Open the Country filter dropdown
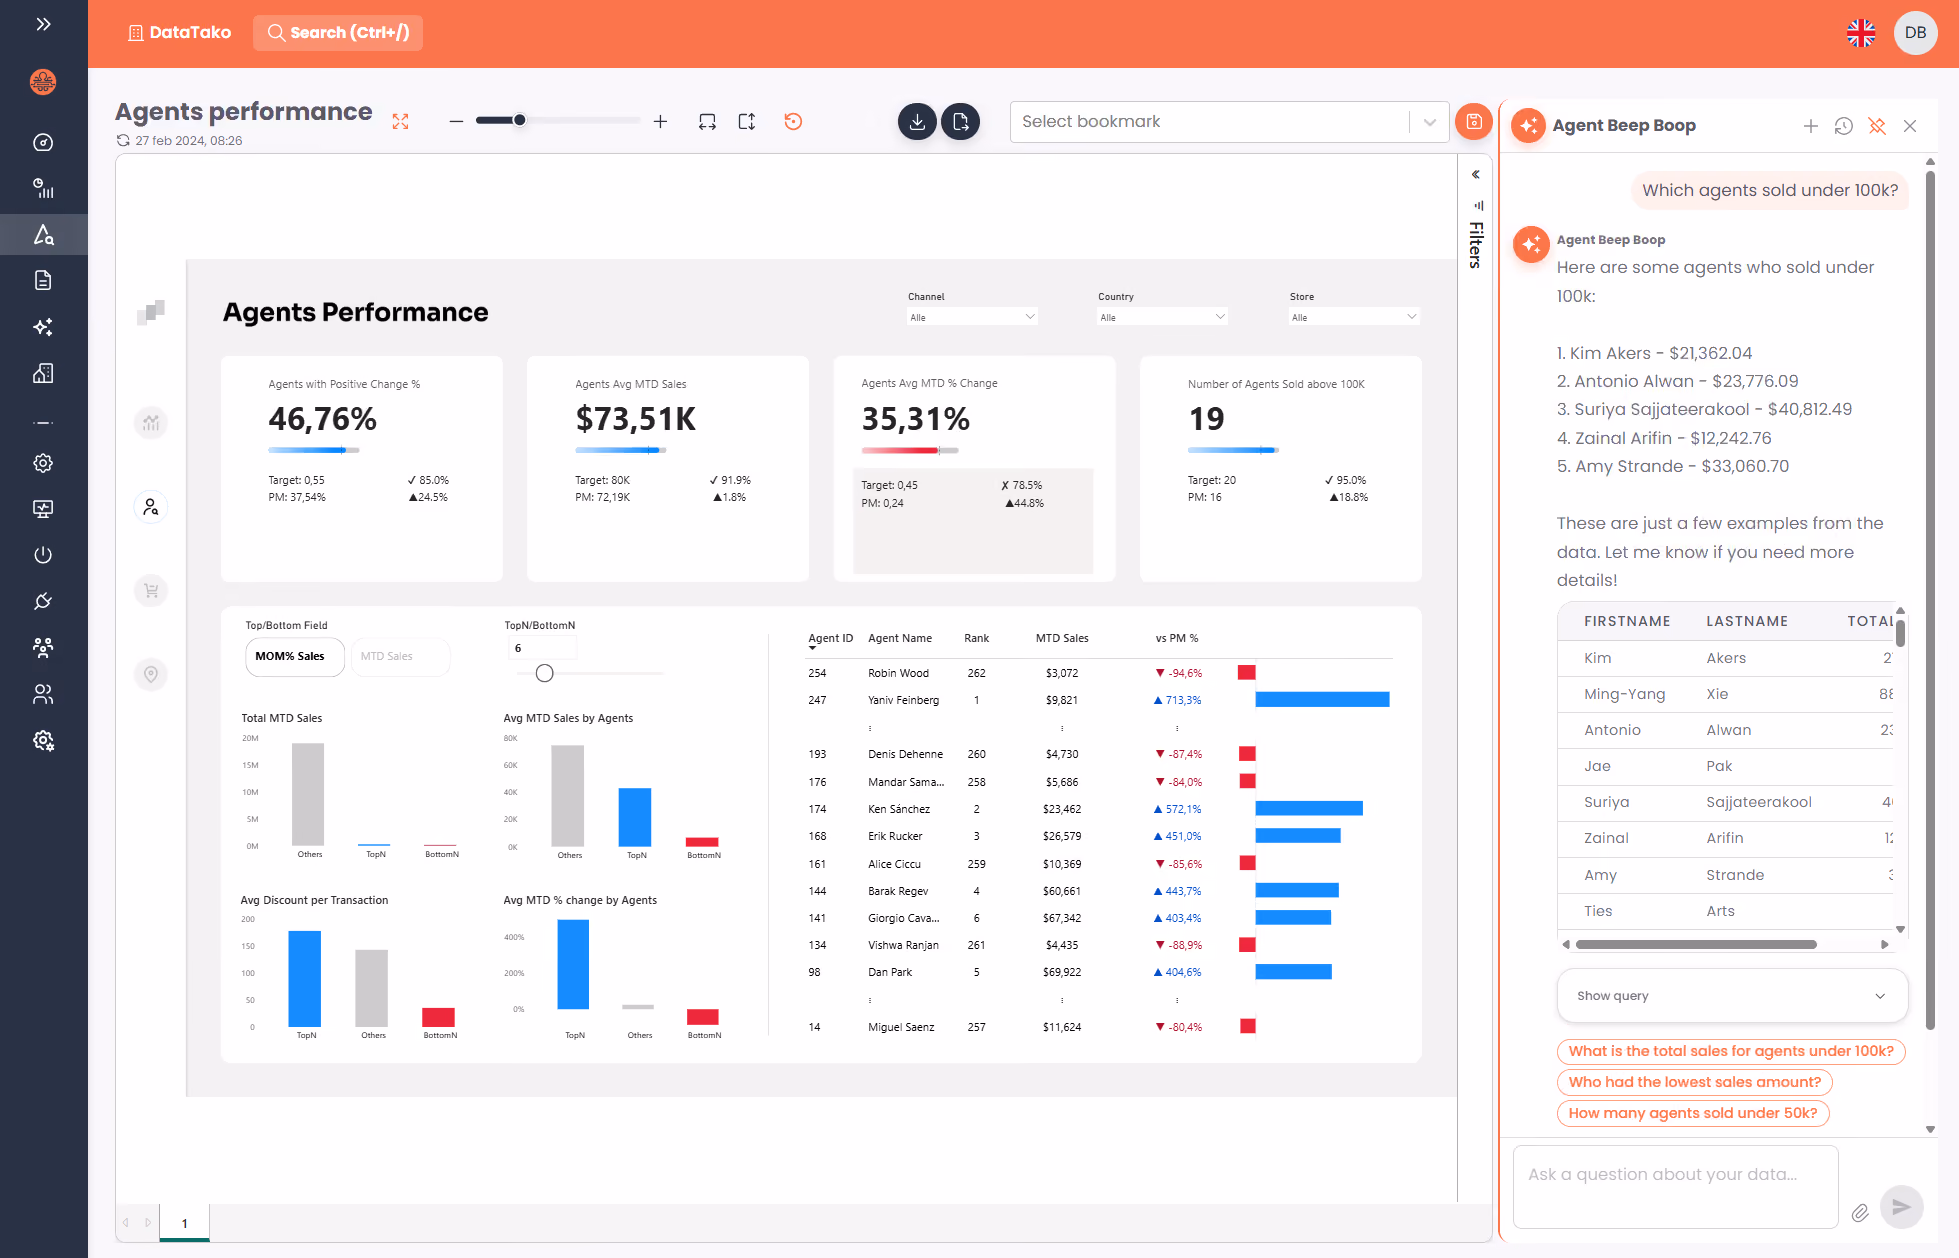Viewport: 1959px width, 1258px height. [x=1162, y=317]
